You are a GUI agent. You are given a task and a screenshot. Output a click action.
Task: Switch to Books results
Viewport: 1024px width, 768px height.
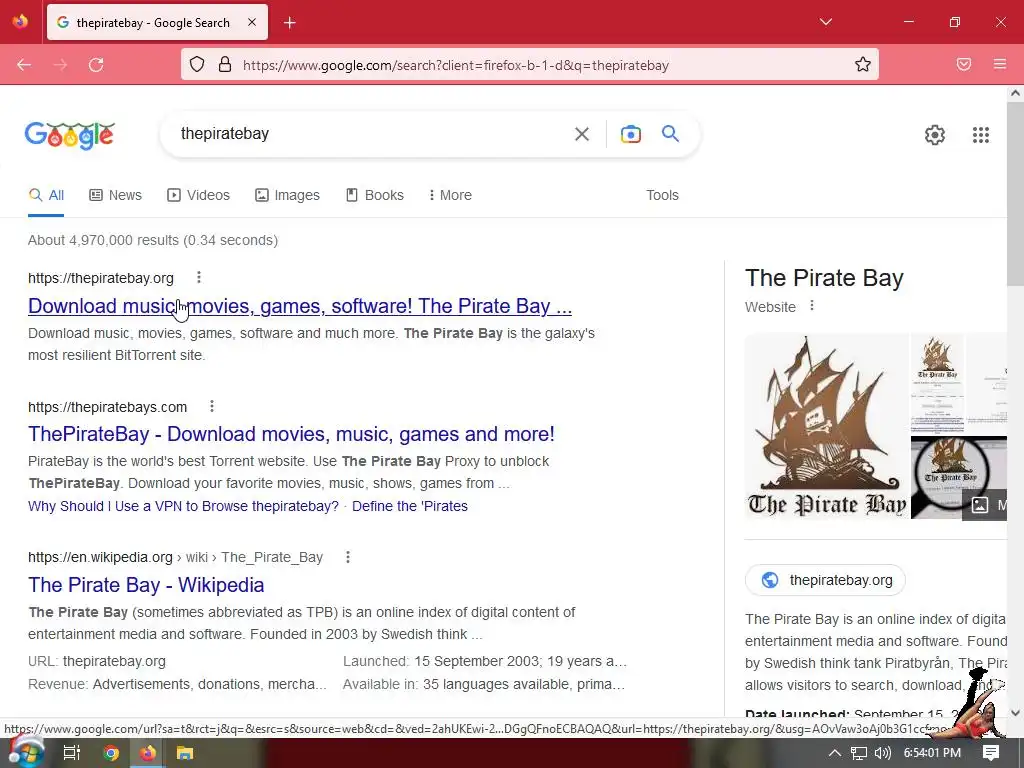tap(375, 195)
